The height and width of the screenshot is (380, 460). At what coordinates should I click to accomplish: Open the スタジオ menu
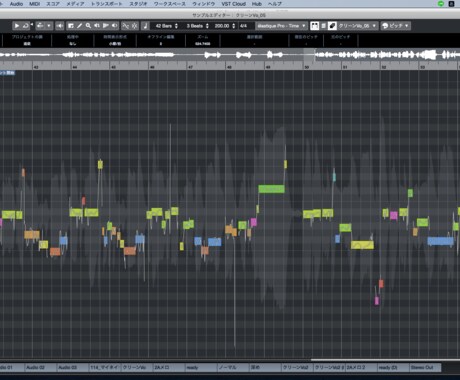tap(138, 4)
